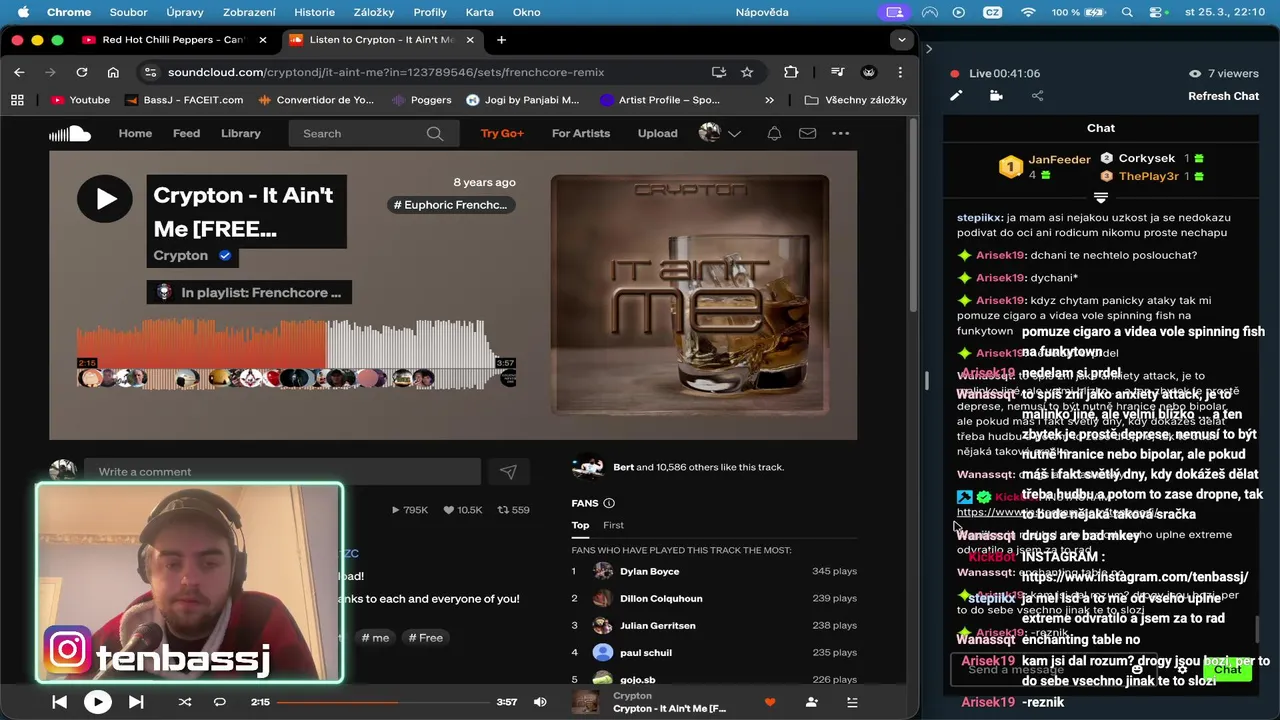Click the Euphoric Frenchcore tag
Screen dimensions: 1280x720
point(451,205)
